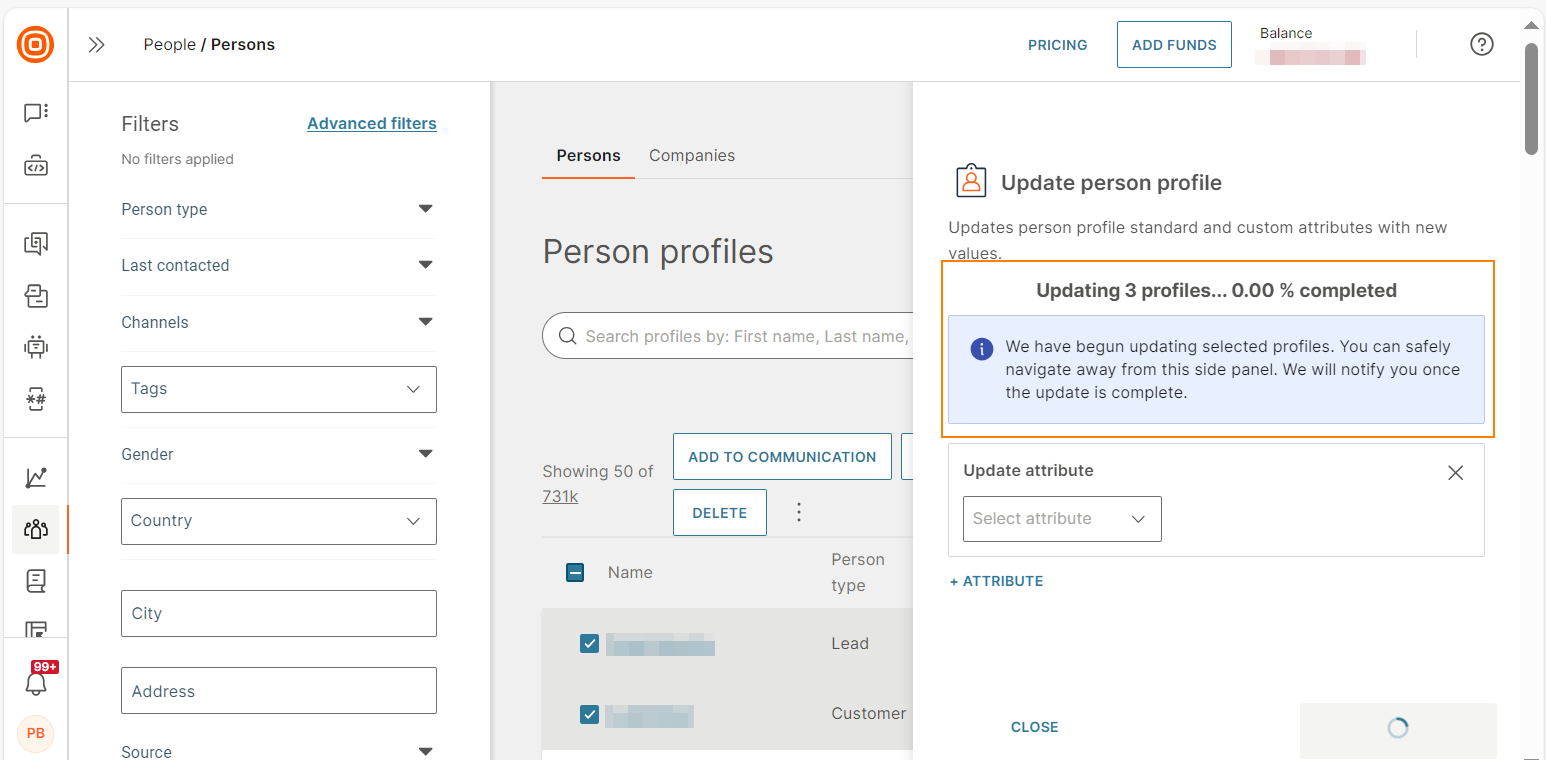Switch to the Companies tab
The height and width of the screenshot is (760, 1546).
tap(691, 156)
